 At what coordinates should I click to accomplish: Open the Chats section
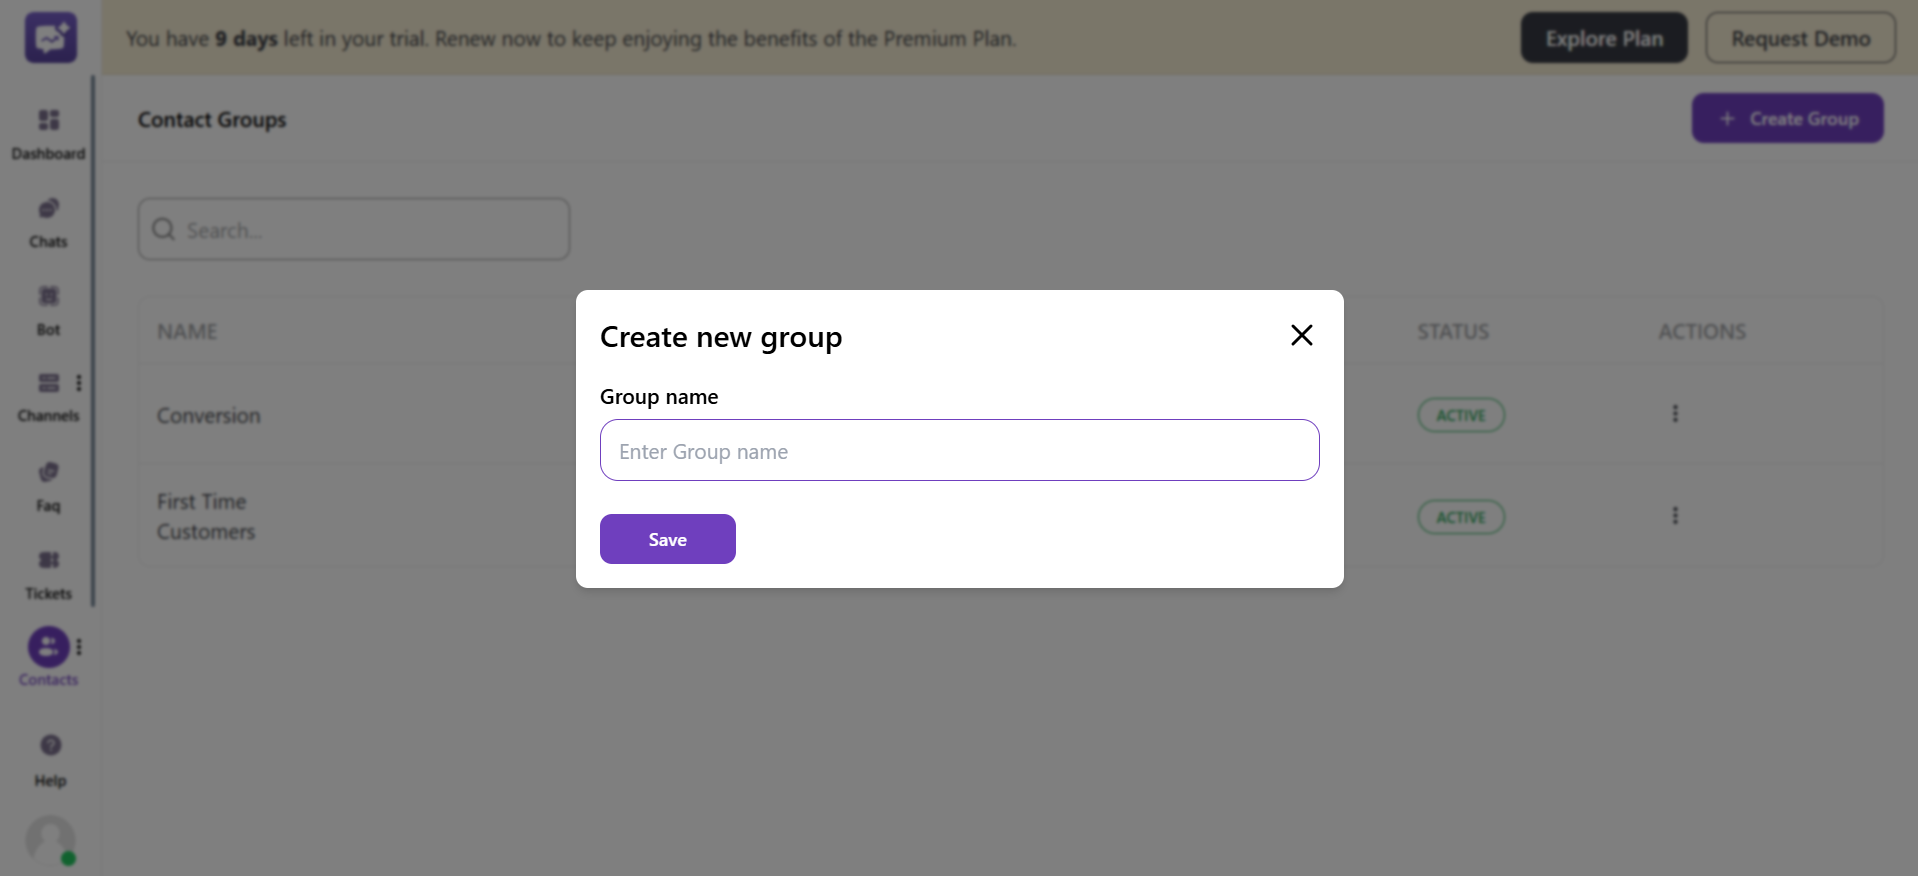[x=48, y=218]
